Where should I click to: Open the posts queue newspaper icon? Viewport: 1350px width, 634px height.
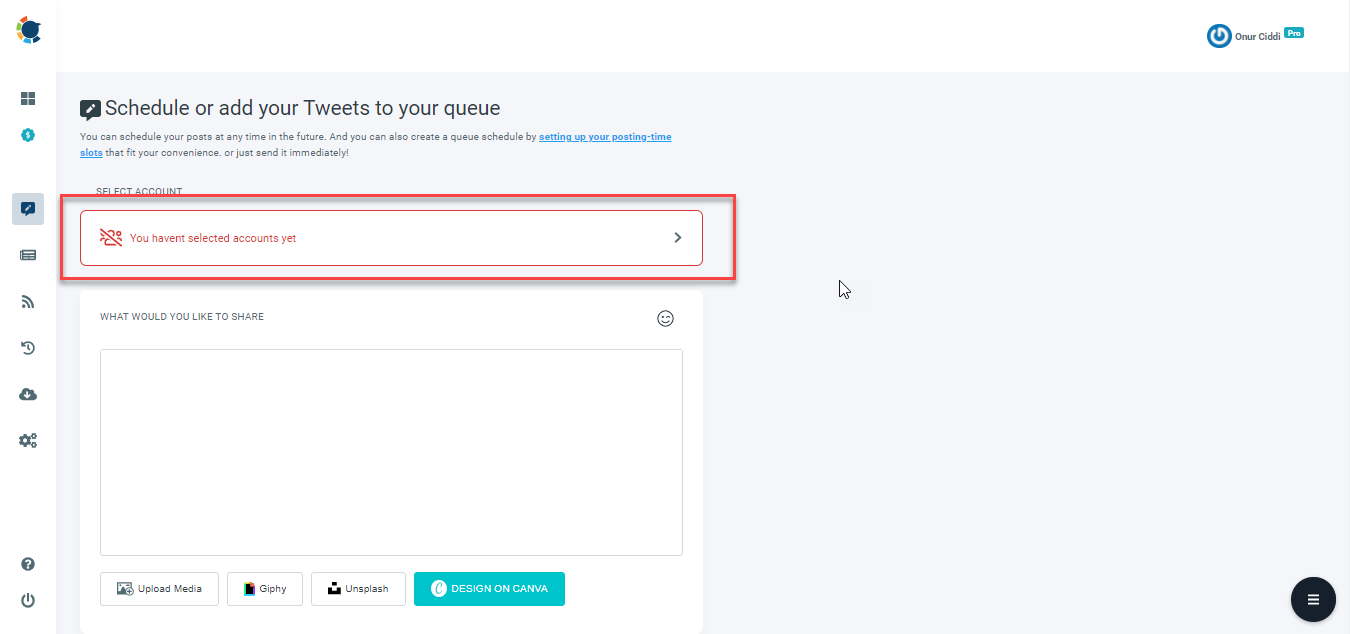point(28,255)
